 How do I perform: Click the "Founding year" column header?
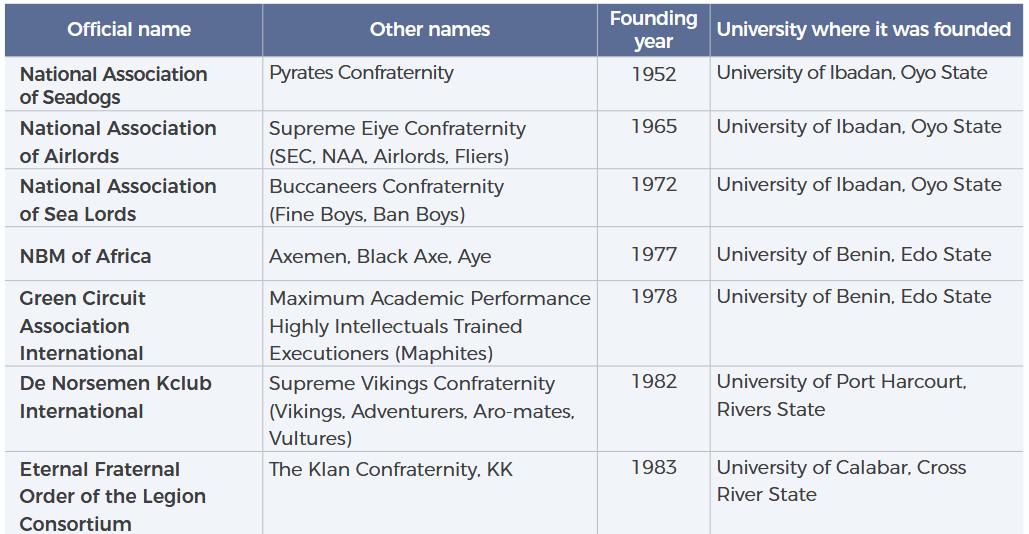[x=653, y=30]
